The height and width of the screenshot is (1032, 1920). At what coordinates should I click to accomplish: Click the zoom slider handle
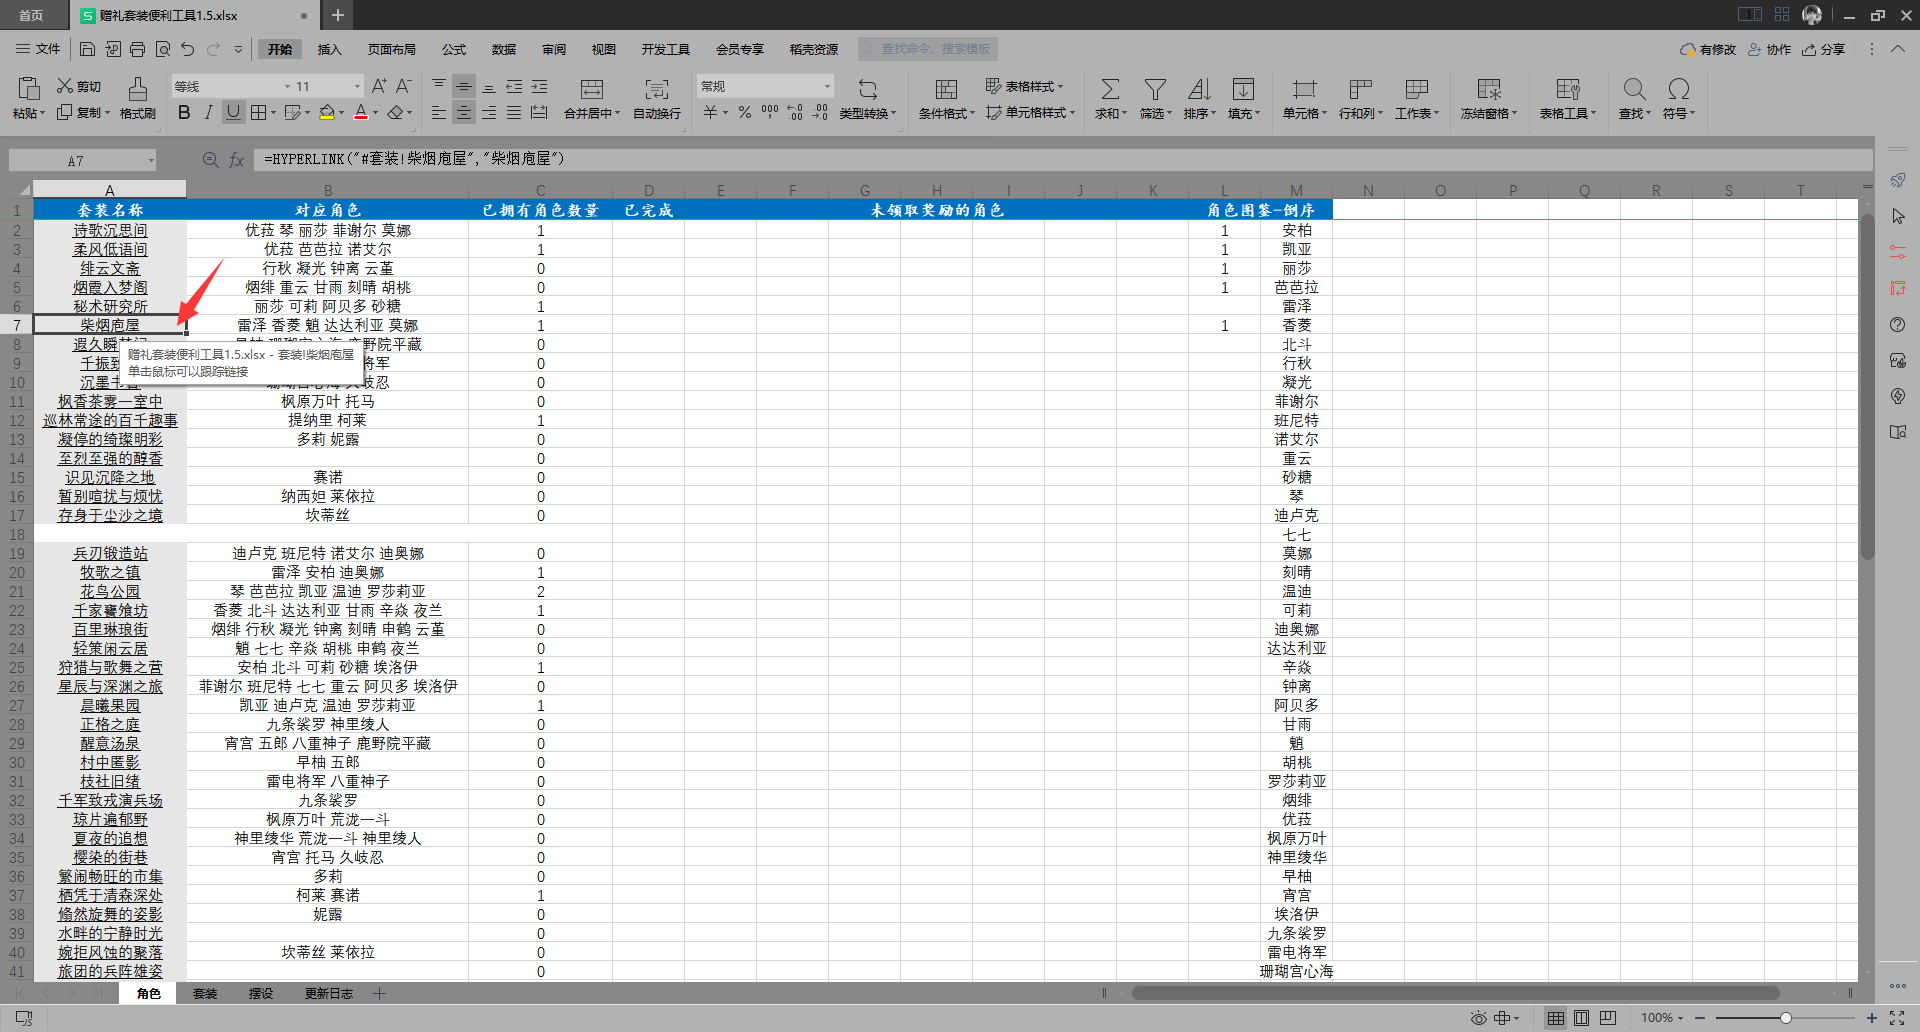click(x=1786, y=1018)
